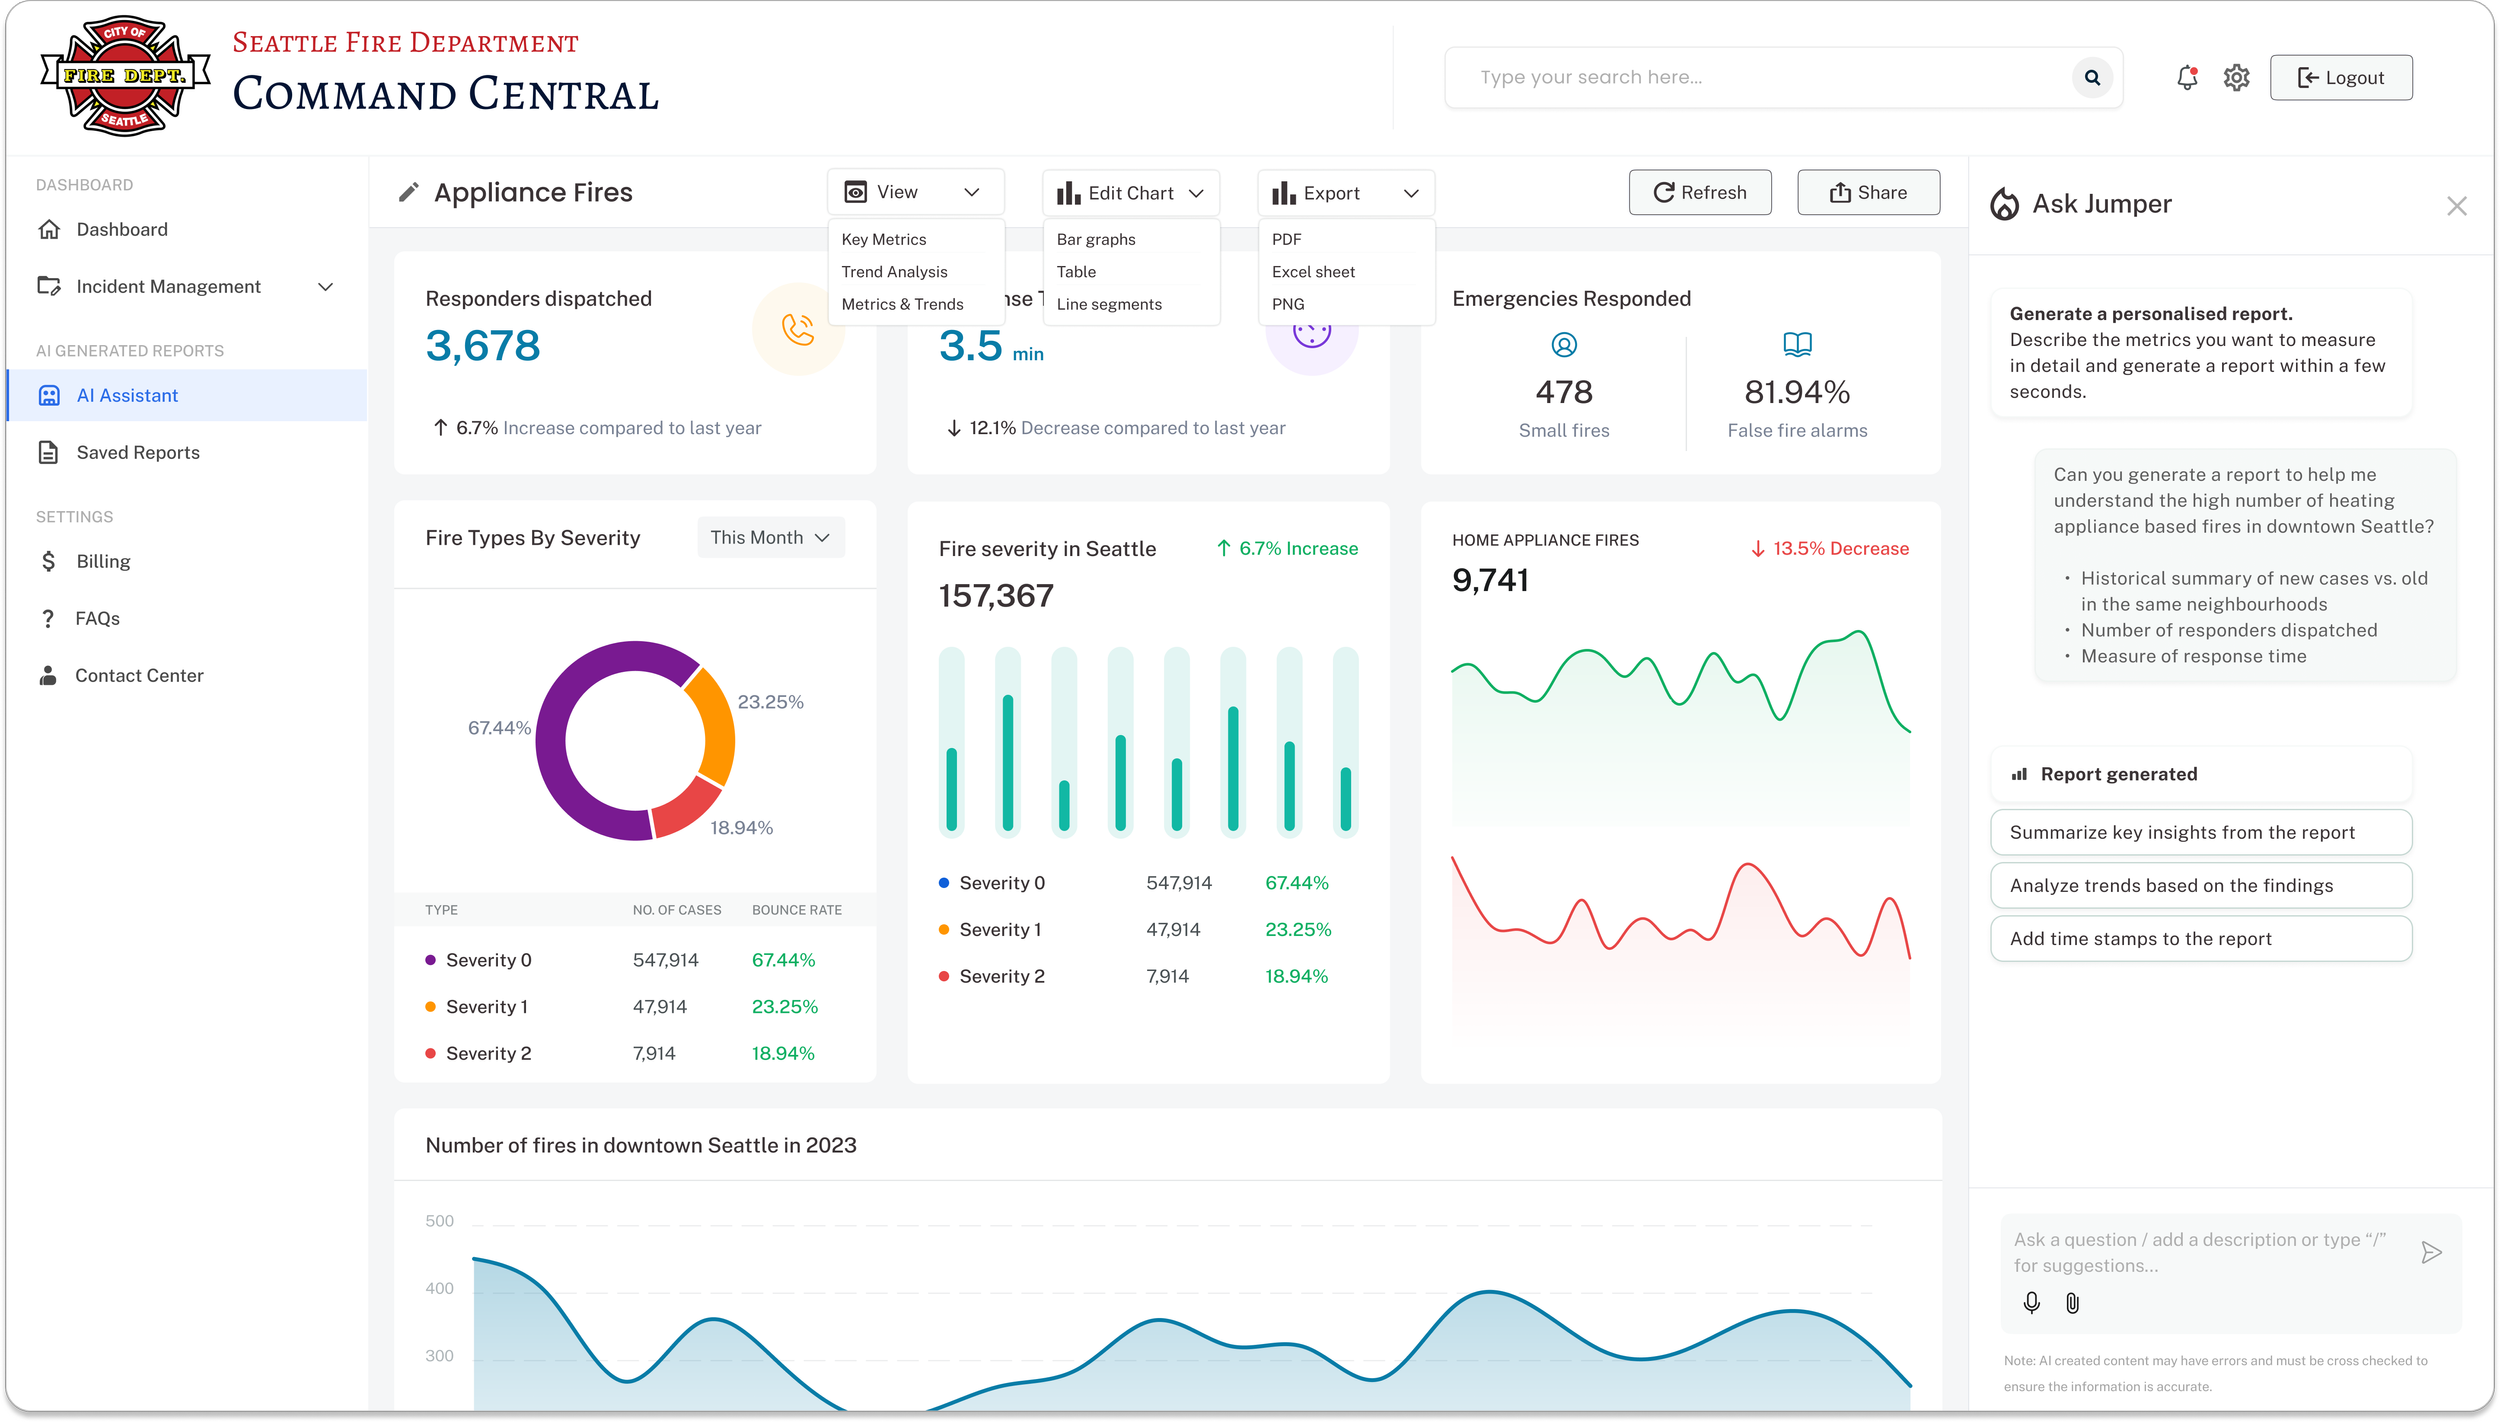Click the attachment paperclip icon
Viewport: 2500px width, 1422px height.
pyautogui.click(x=2072, y=1302)
